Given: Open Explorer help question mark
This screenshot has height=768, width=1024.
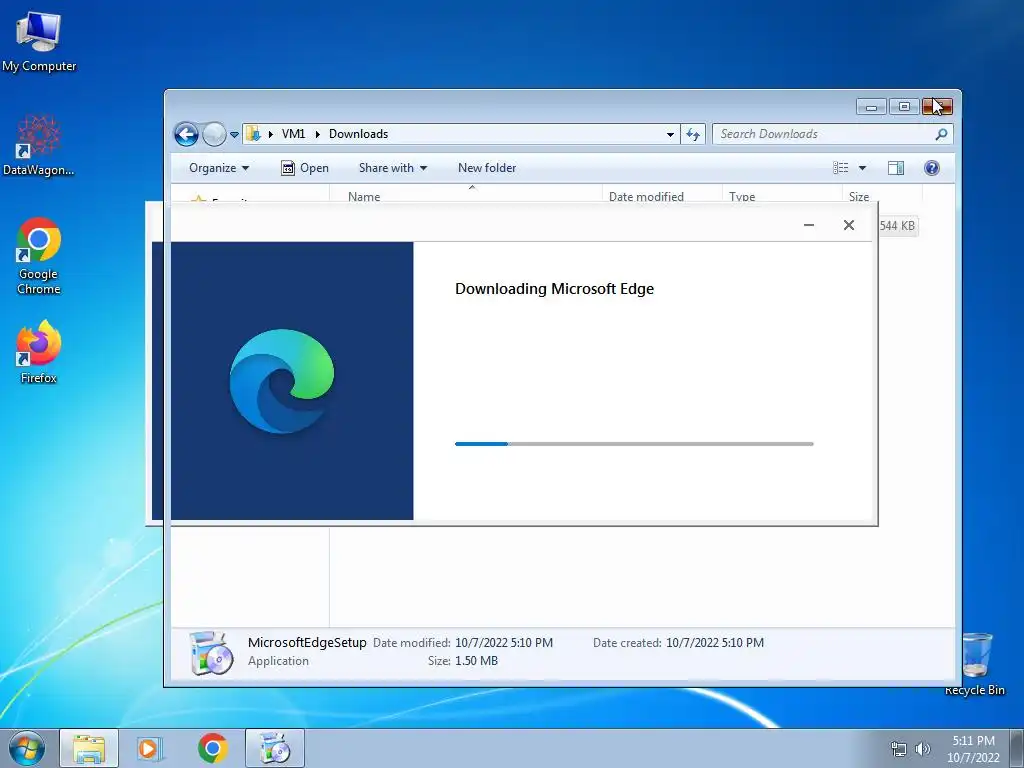Looking at the screenshot, I should pyautogui.click(x=932, y=168).
